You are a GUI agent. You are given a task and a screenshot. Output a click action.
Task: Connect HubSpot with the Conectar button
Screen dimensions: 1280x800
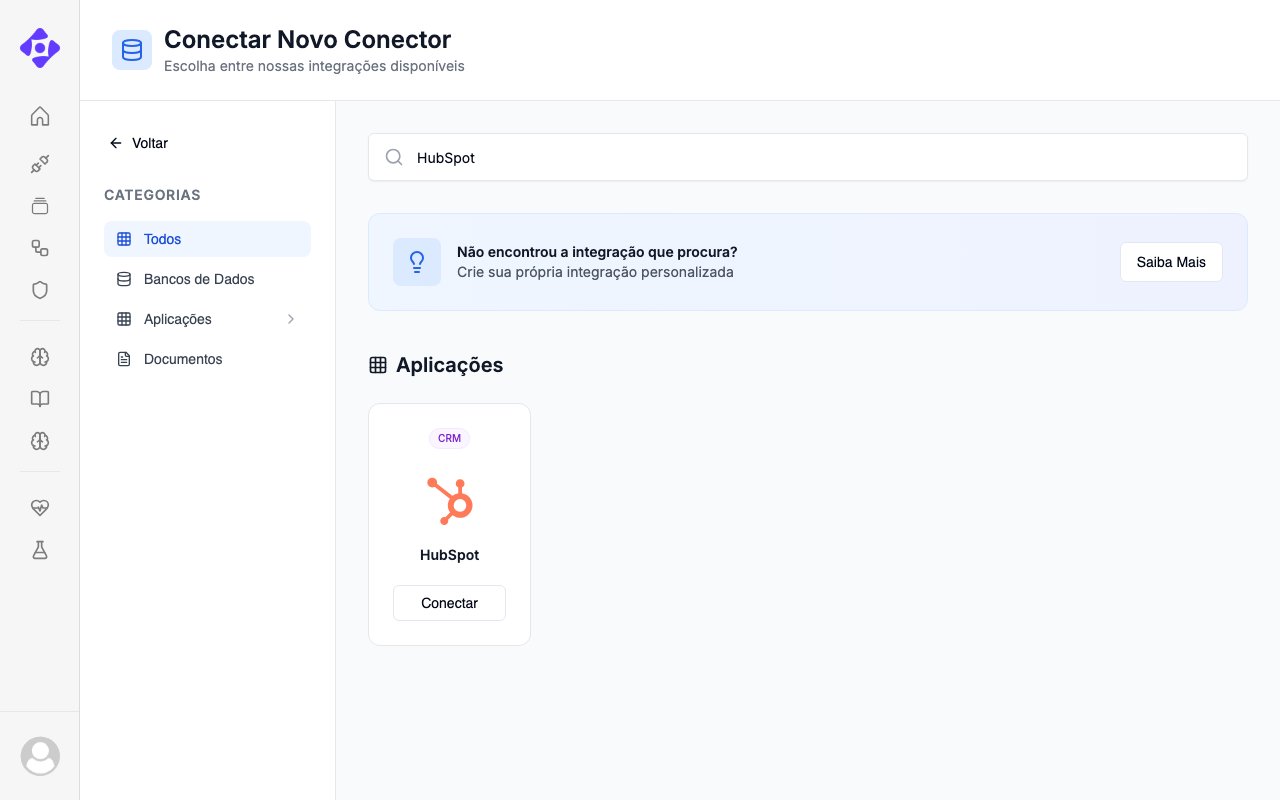449,603
